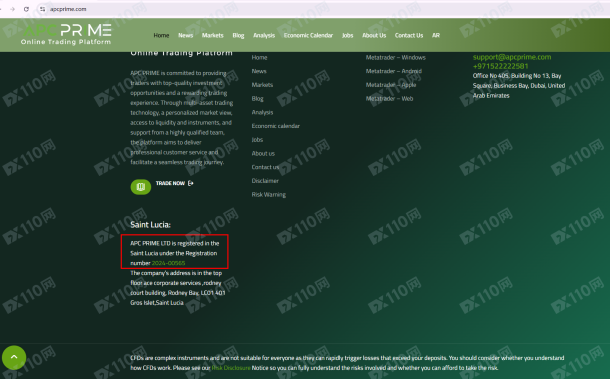Open Metatrader – Web link
The height and width of the screenshot is (379, 610).
tap(389, 98)
